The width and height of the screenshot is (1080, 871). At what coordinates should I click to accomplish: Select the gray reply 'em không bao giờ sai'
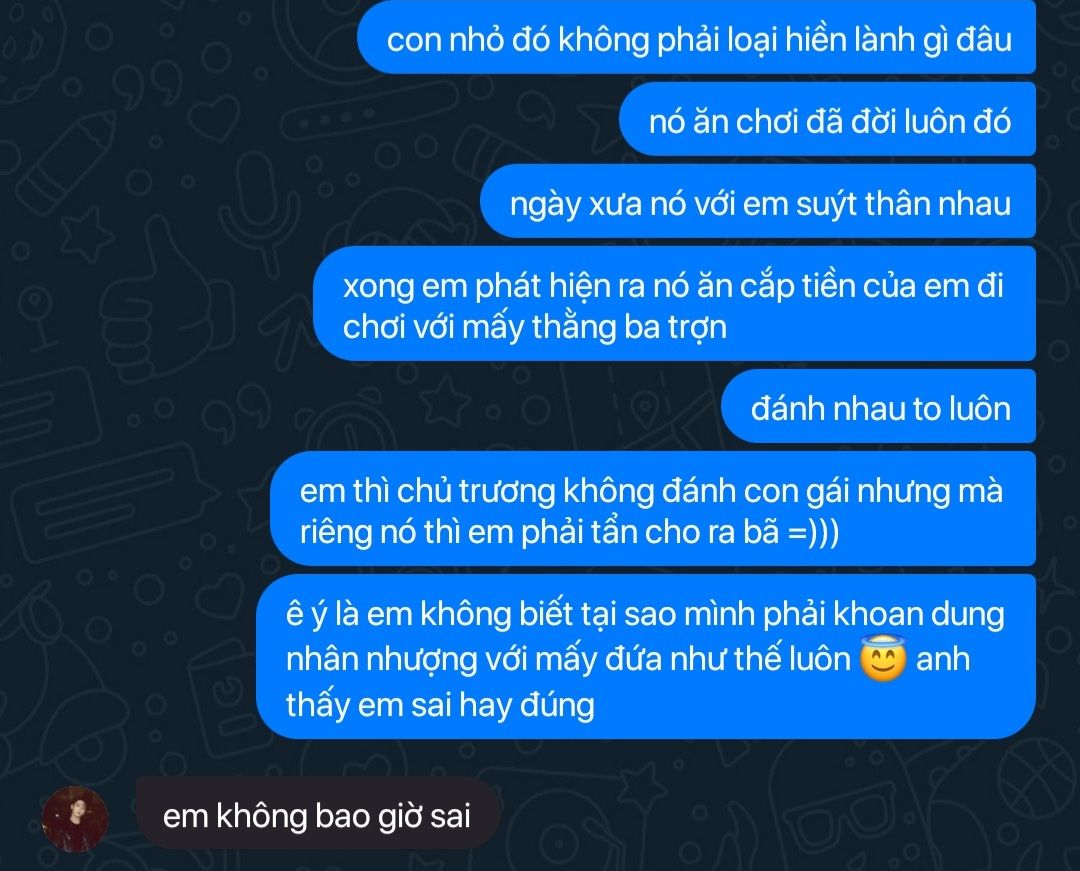318,816
